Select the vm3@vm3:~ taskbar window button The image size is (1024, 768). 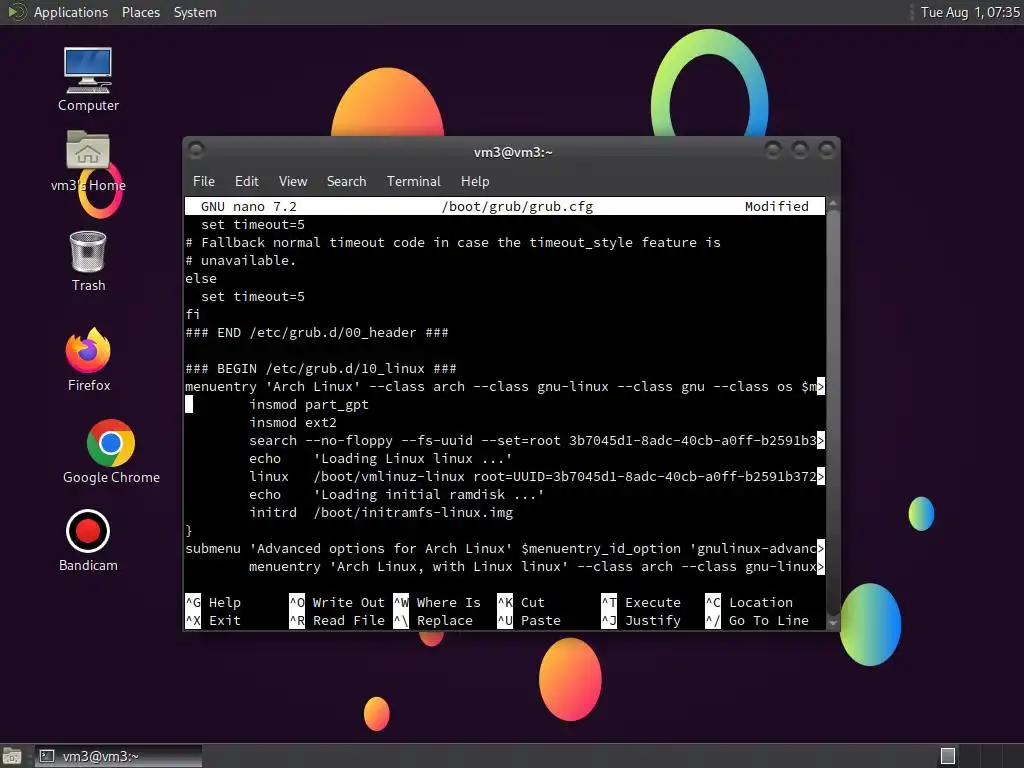pyautogui.click(x=118, y=756)
